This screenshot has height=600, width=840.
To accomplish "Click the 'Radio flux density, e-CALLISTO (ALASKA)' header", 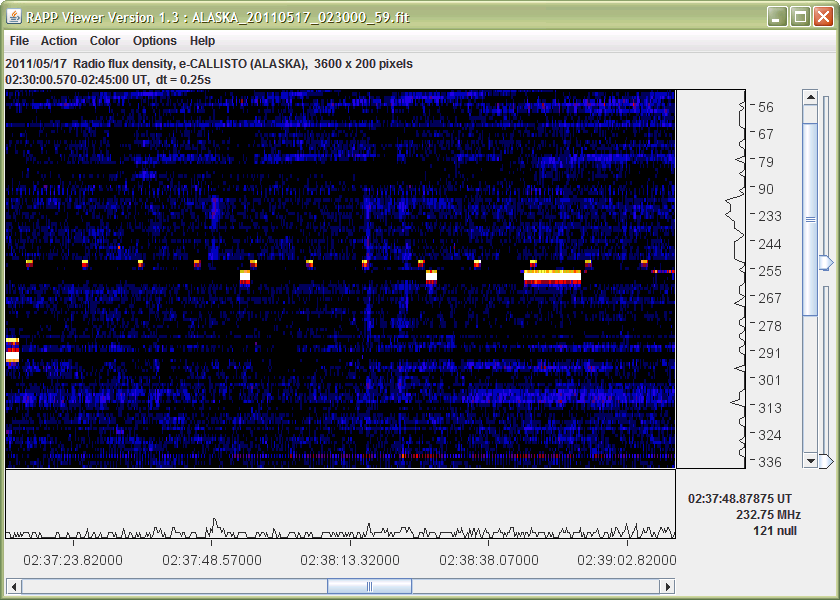I will (190, 64).
